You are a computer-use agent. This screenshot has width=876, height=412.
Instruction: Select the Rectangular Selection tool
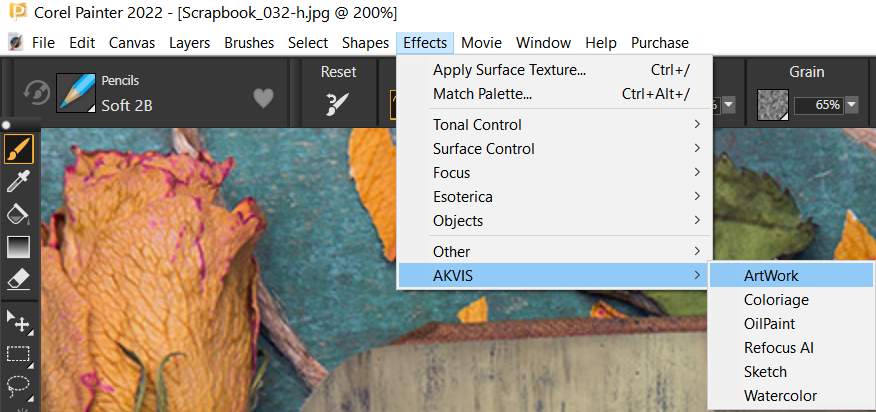point(18,354)
